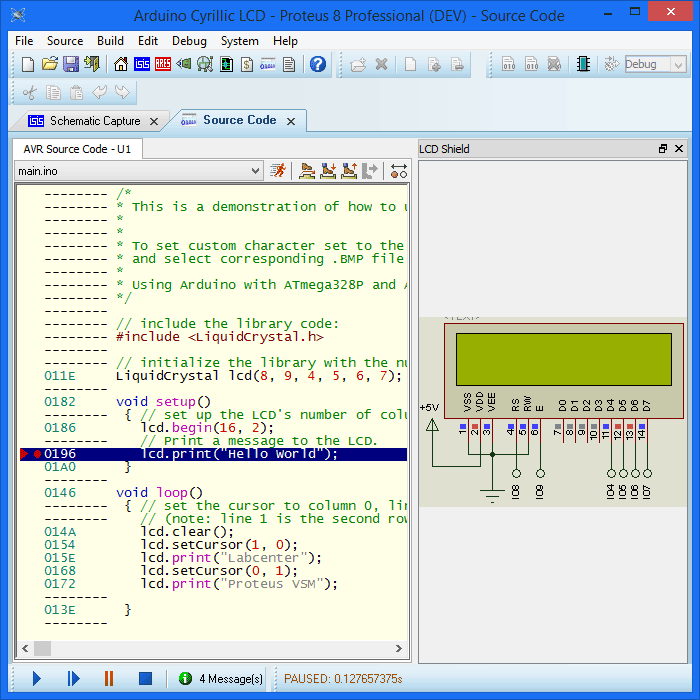Expand the Debug configuration dropdown
The image size is (700, 700).
[678, 64]
